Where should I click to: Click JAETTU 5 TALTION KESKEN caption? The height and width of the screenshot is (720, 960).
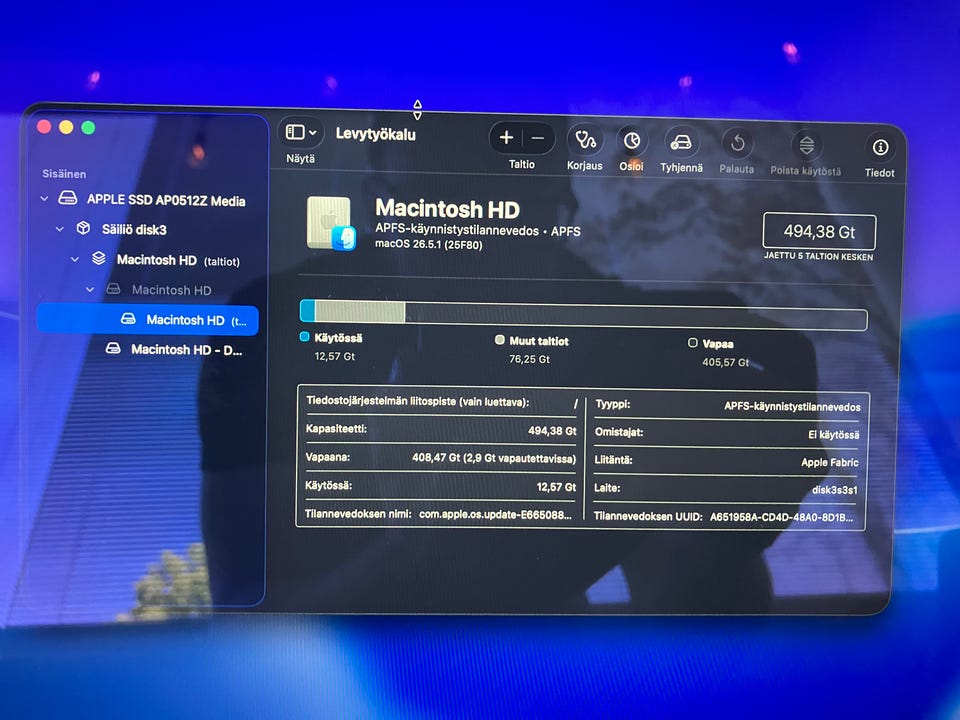[819, 256]
